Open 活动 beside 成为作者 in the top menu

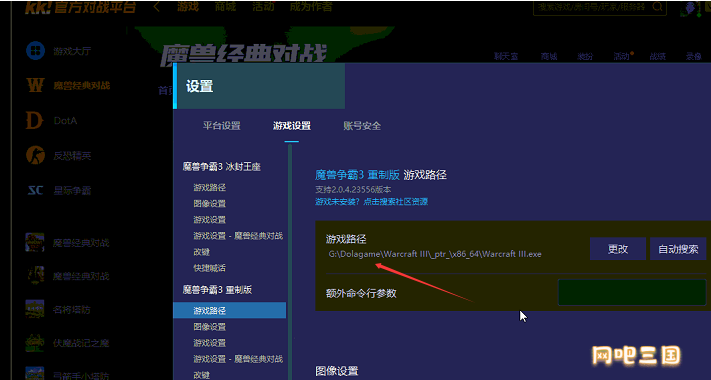pos(263,7)
